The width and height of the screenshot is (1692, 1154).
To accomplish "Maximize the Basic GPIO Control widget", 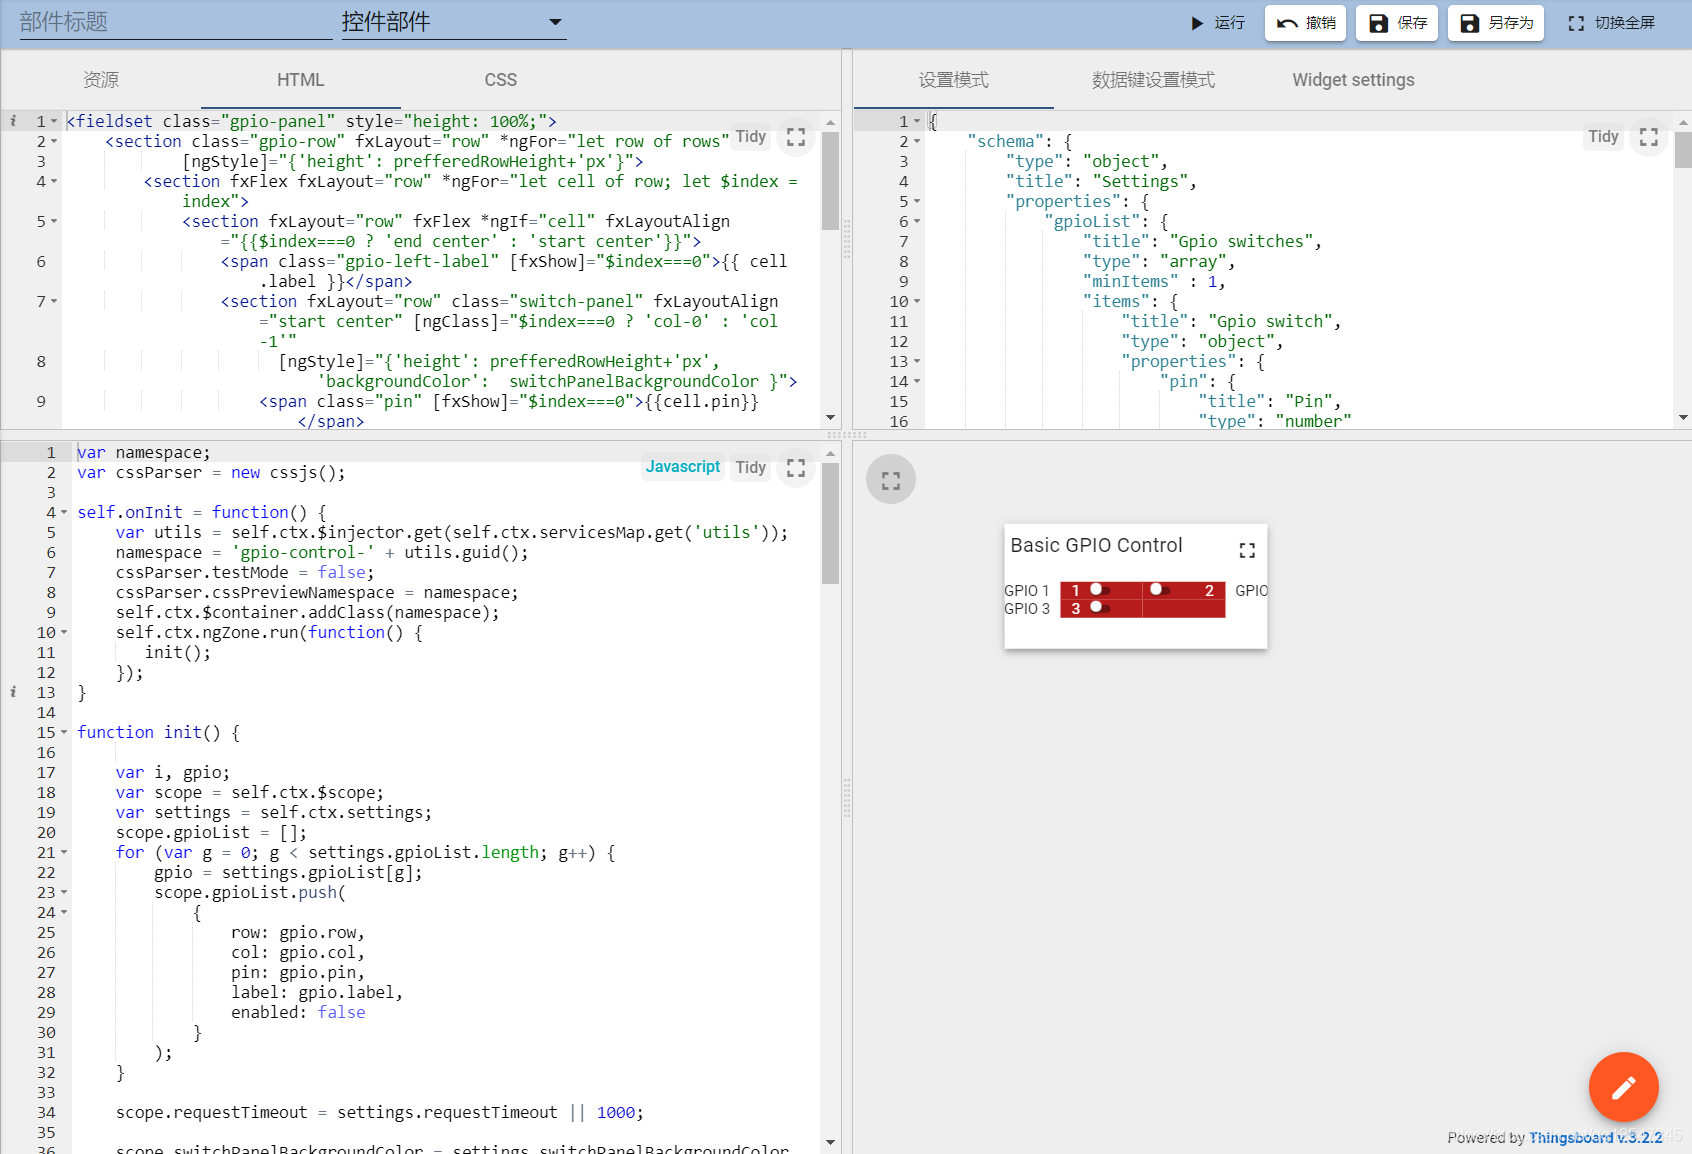I will tap(1247, 550).
